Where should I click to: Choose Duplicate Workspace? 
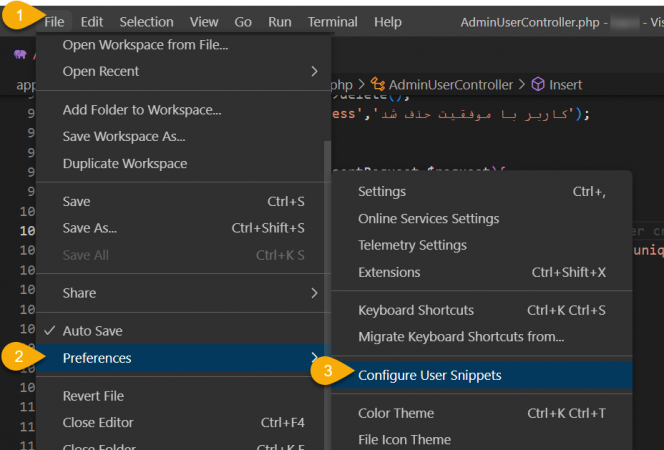125,163
